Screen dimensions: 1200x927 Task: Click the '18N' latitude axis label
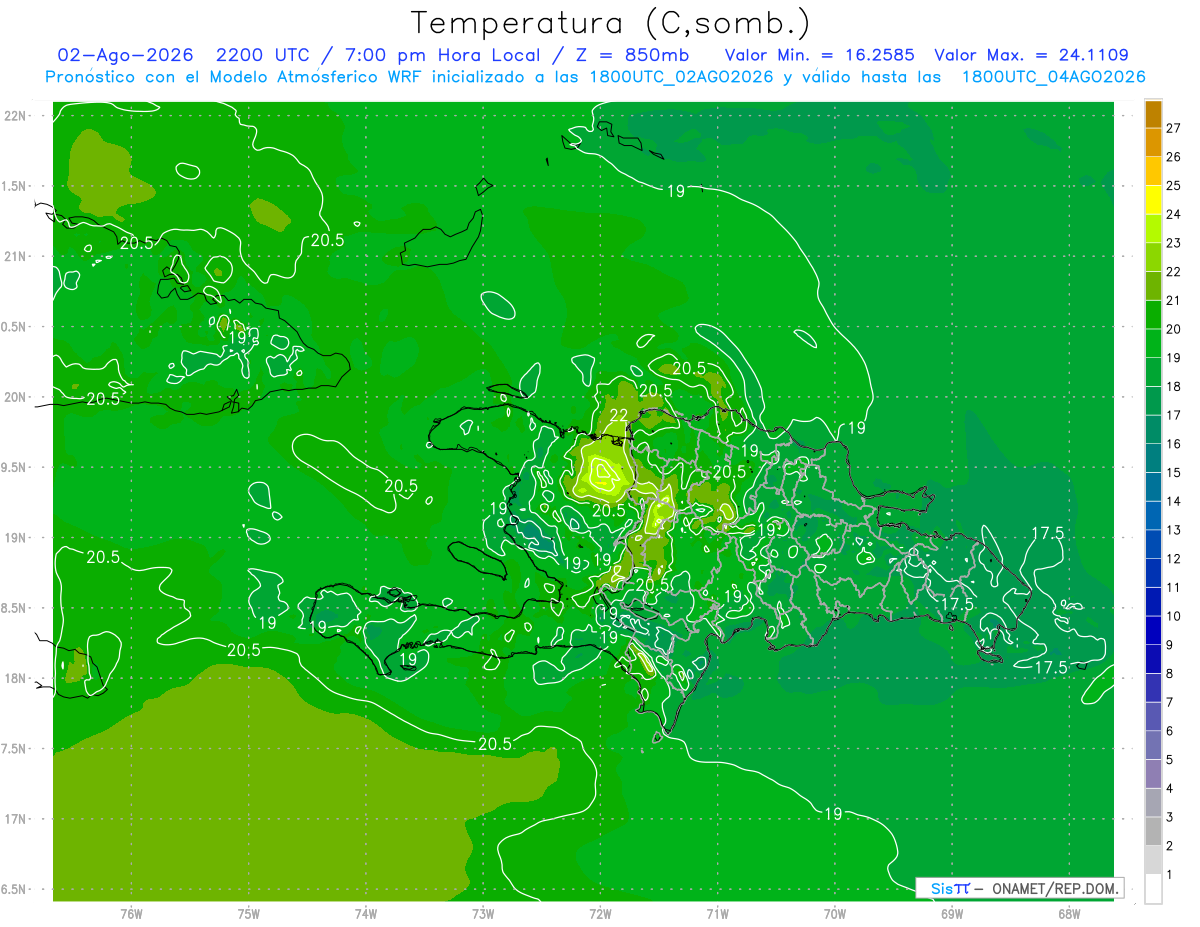click(x=15, y=678)
